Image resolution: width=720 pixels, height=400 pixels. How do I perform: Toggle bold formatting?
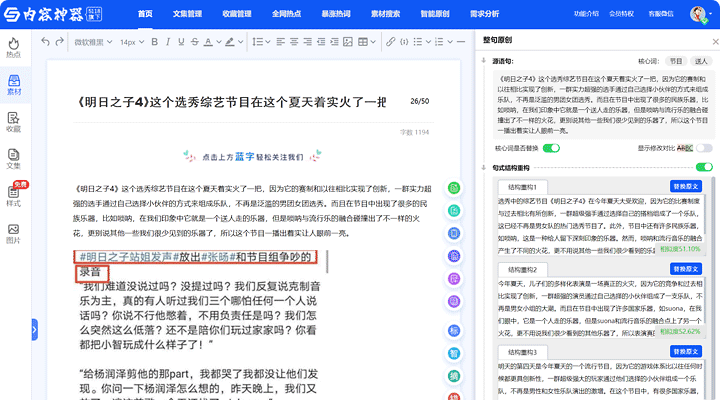155,42
